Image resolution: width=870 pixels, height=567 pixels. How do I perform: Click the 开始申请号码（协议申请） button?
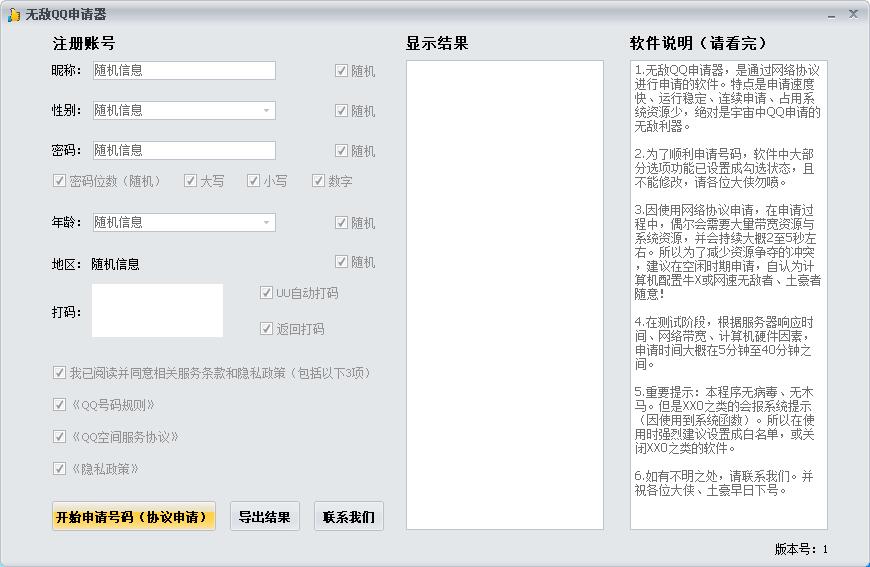tap(133, 517)
